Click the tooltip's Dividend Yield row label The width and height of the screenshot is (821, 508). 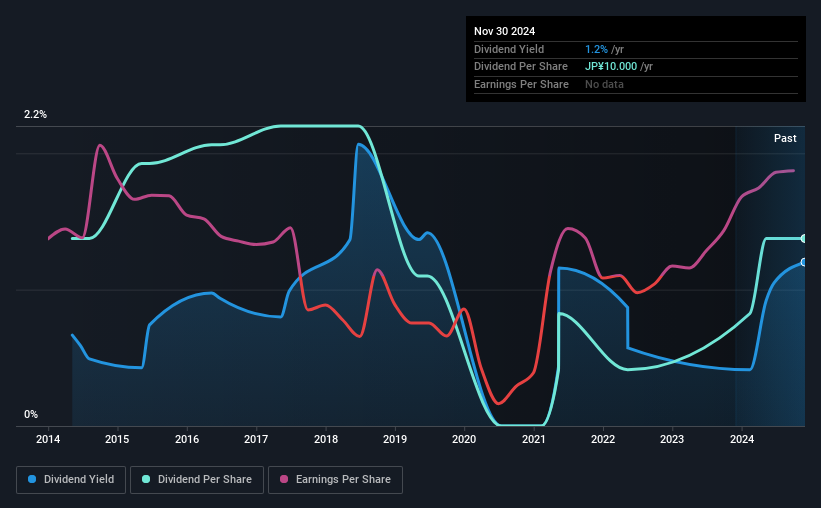pos(509,49)
